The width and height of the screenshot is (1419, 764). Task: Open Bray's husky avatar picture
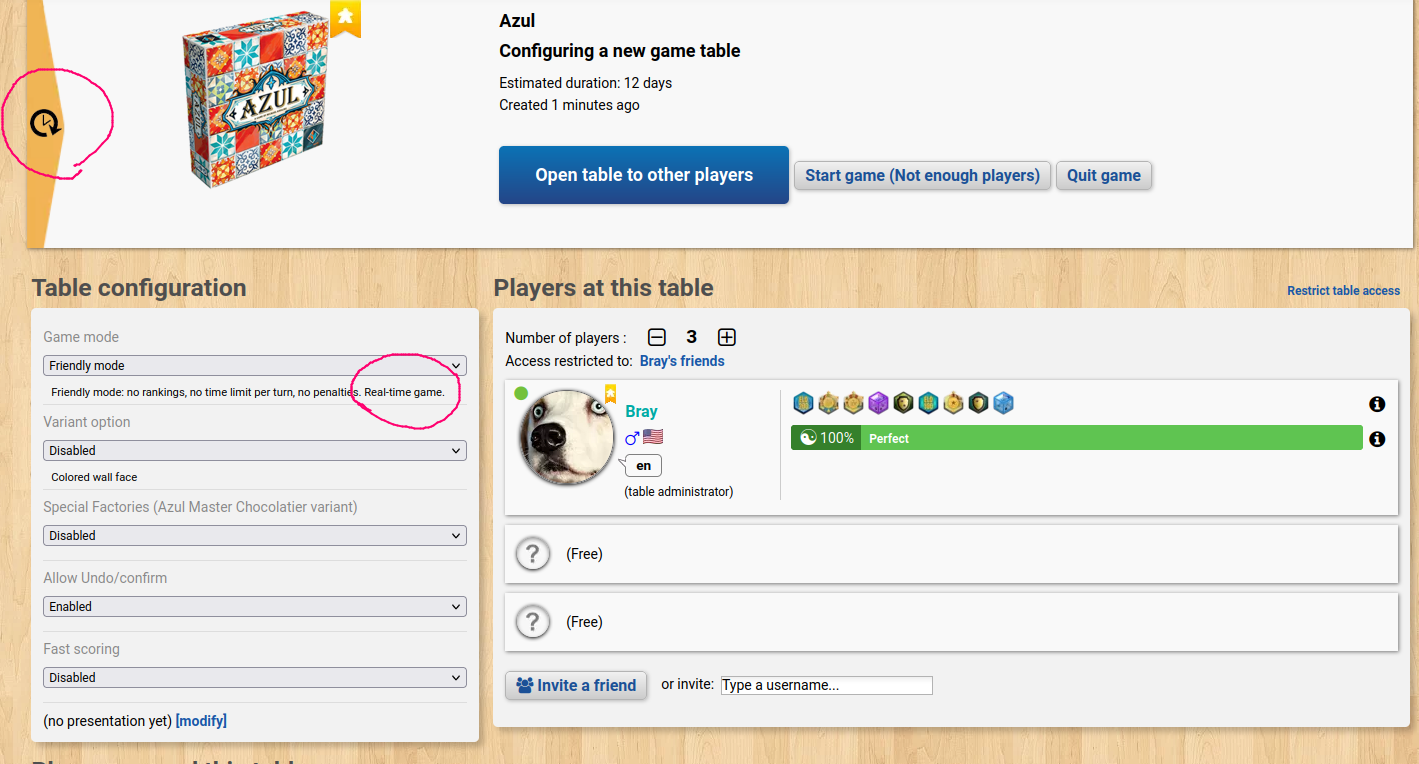[x=567, y=437]
